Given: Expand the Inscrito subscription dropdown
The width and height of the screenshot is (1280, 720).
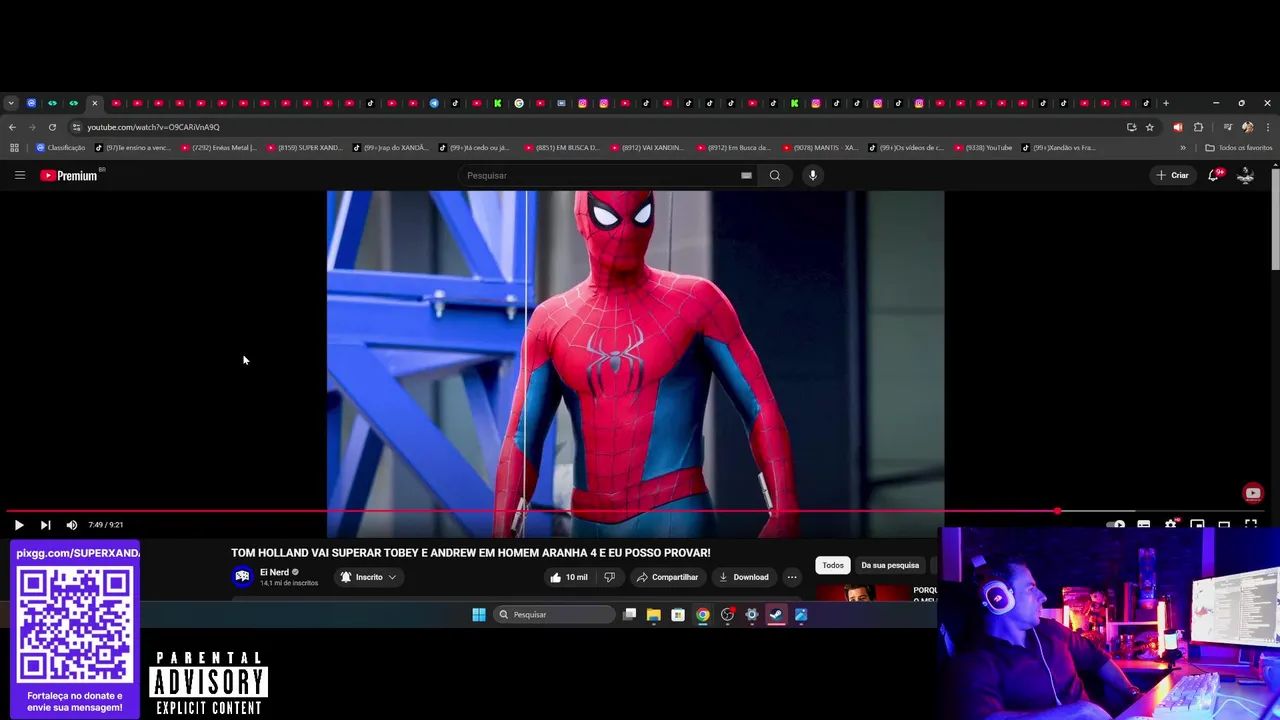Looking at the screenshot, I should tap(369, 577).
